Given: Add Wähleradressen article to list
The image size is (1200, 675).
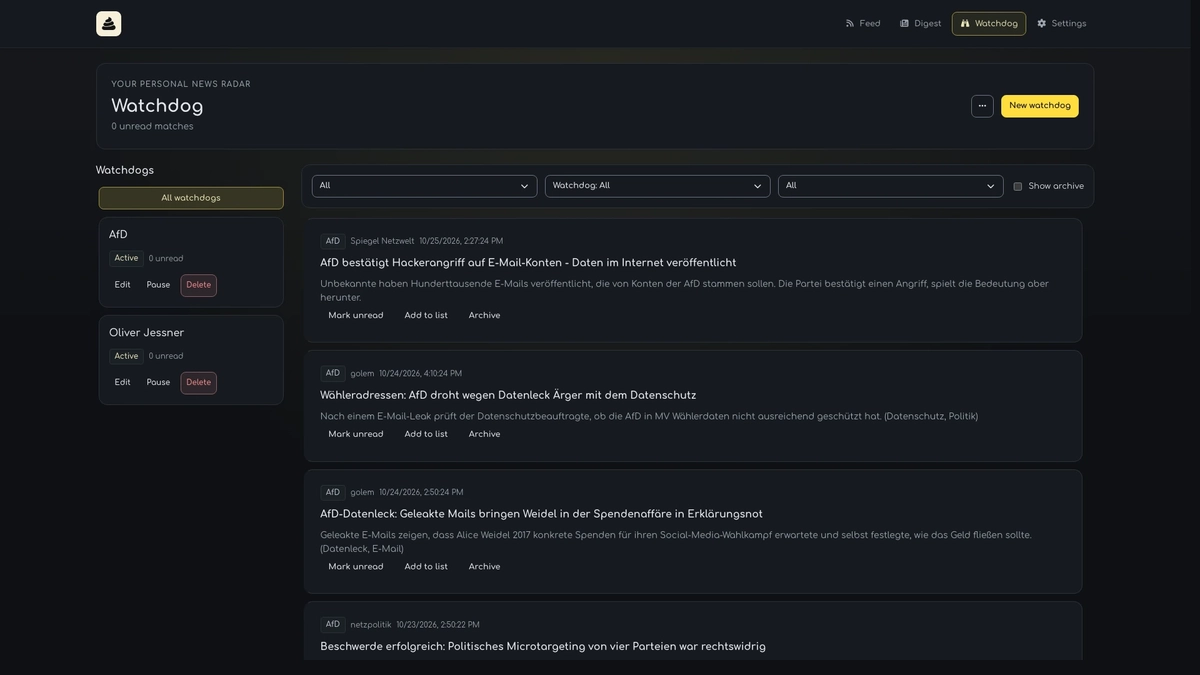Looking at the screenshot, I should coord(426,435).
